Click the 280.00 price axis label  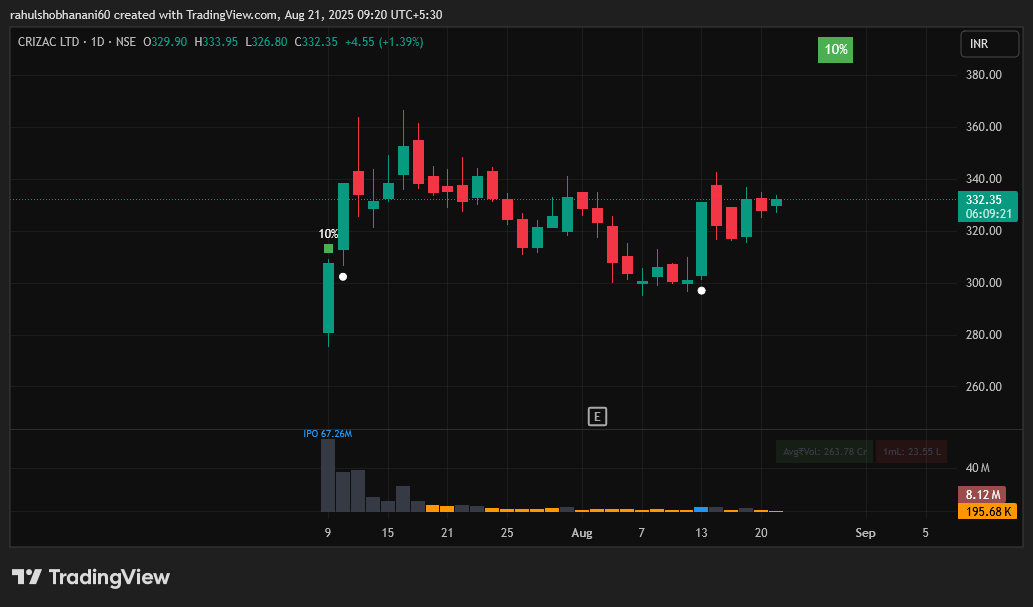pyautogui.click(x=984, y=335)
